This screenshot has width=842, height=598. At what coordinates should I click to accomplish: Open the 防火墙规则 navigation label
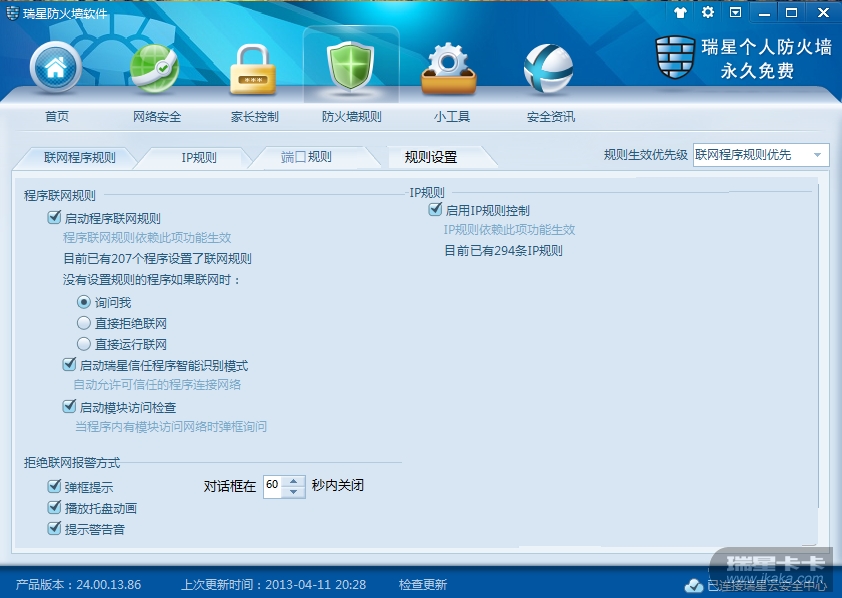click(x=352, y=116)
